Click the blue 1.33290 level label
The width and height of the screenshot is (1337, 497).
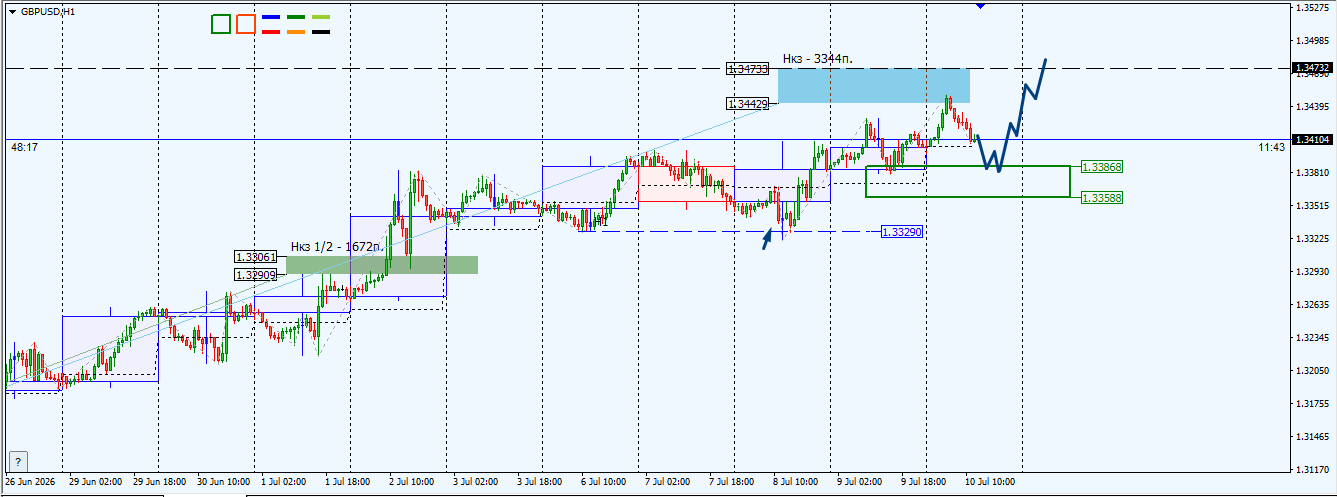(901, 232)
